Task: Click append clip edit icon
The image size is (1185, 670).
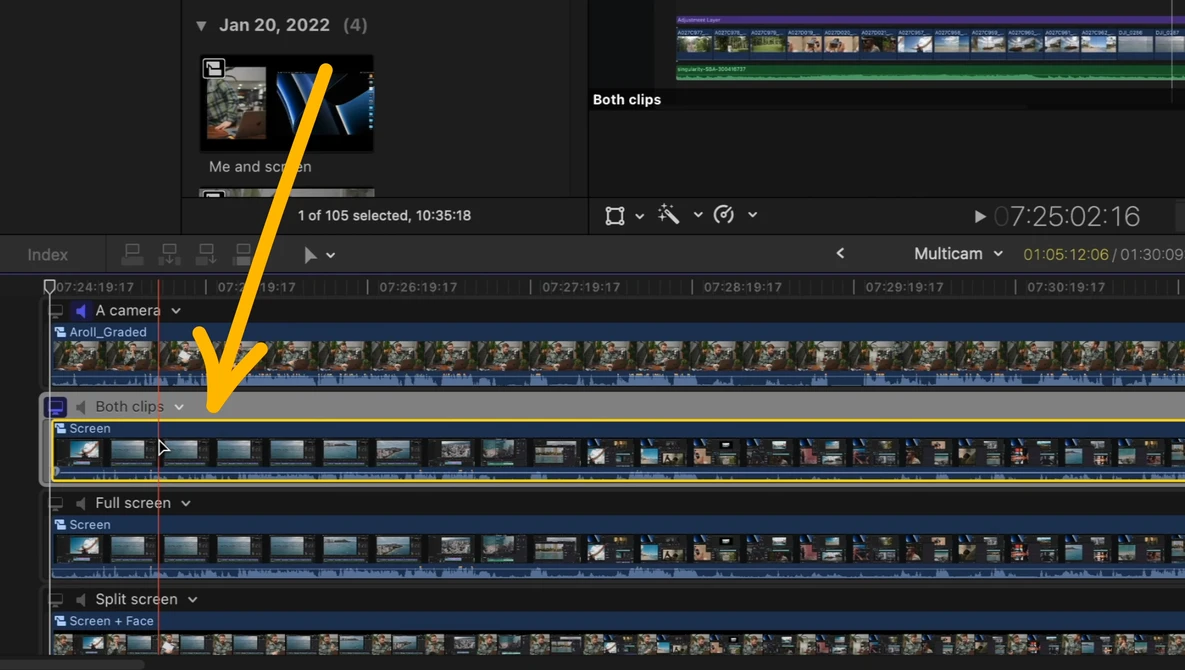Action: 206,255
